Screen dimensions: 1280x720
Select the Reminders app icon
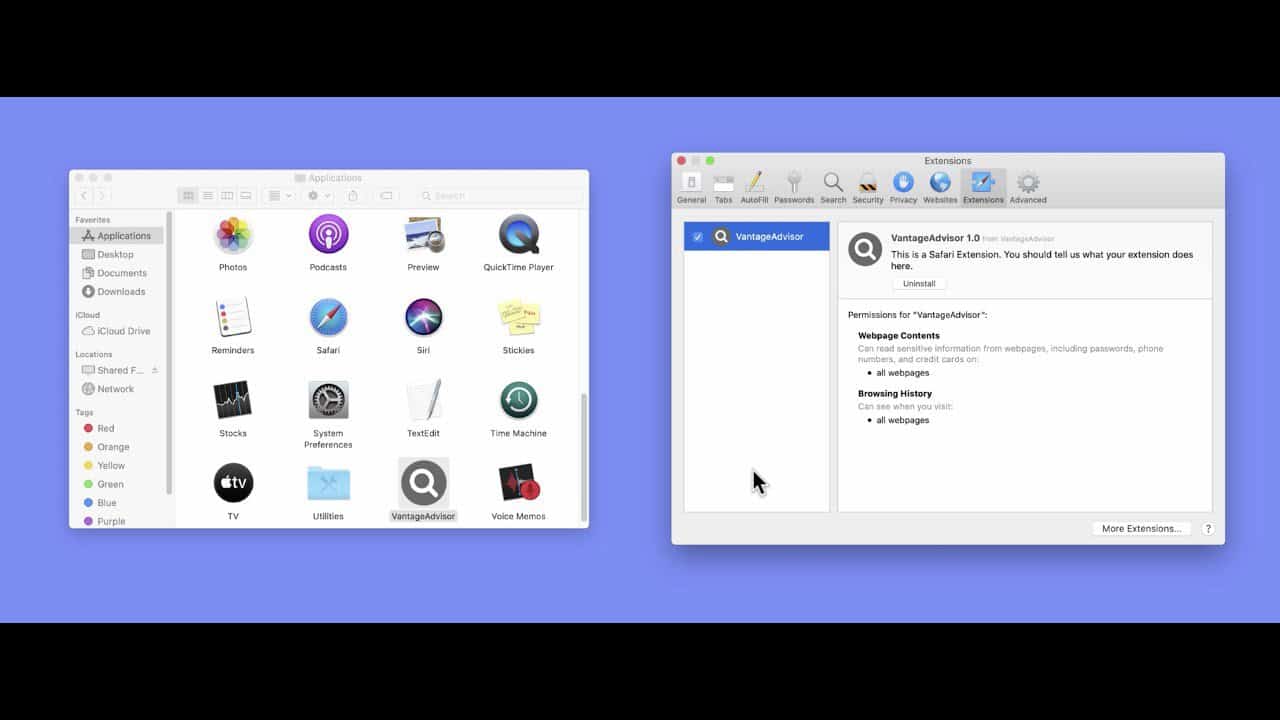coord(233,318)
